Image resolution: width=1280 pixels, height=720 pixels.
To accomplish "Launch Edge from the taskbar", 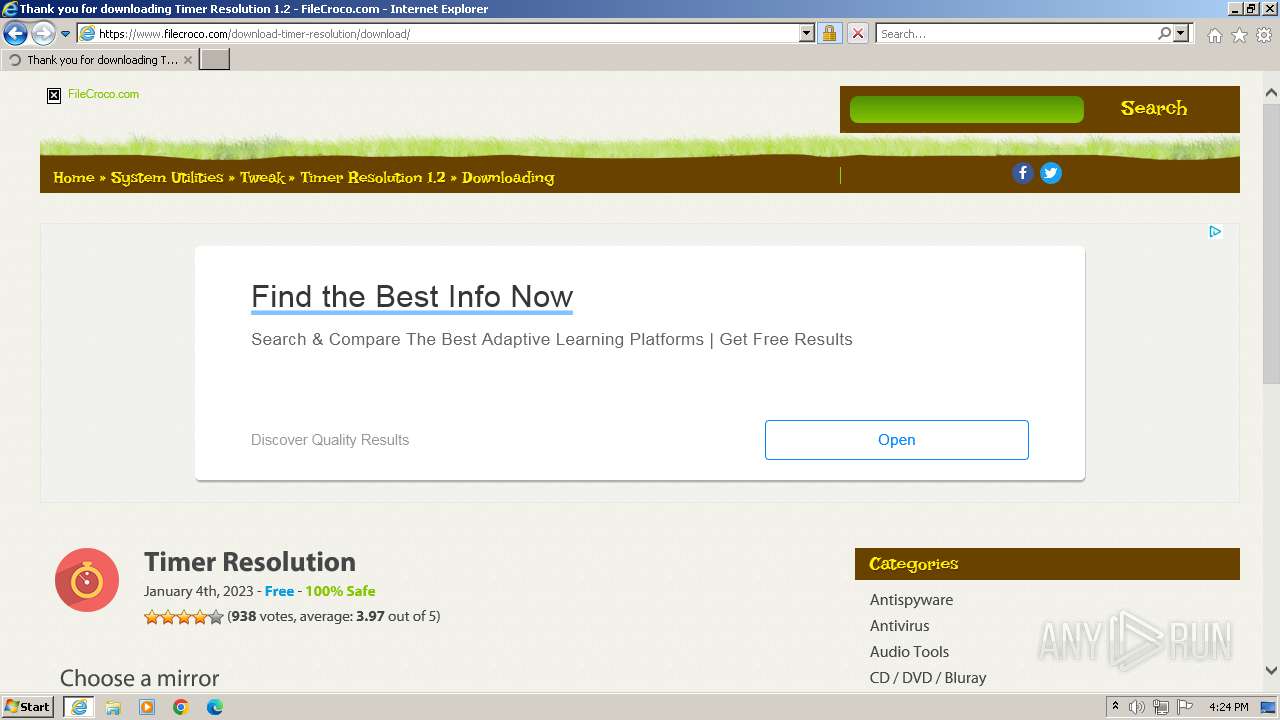I will coord(215,707).
